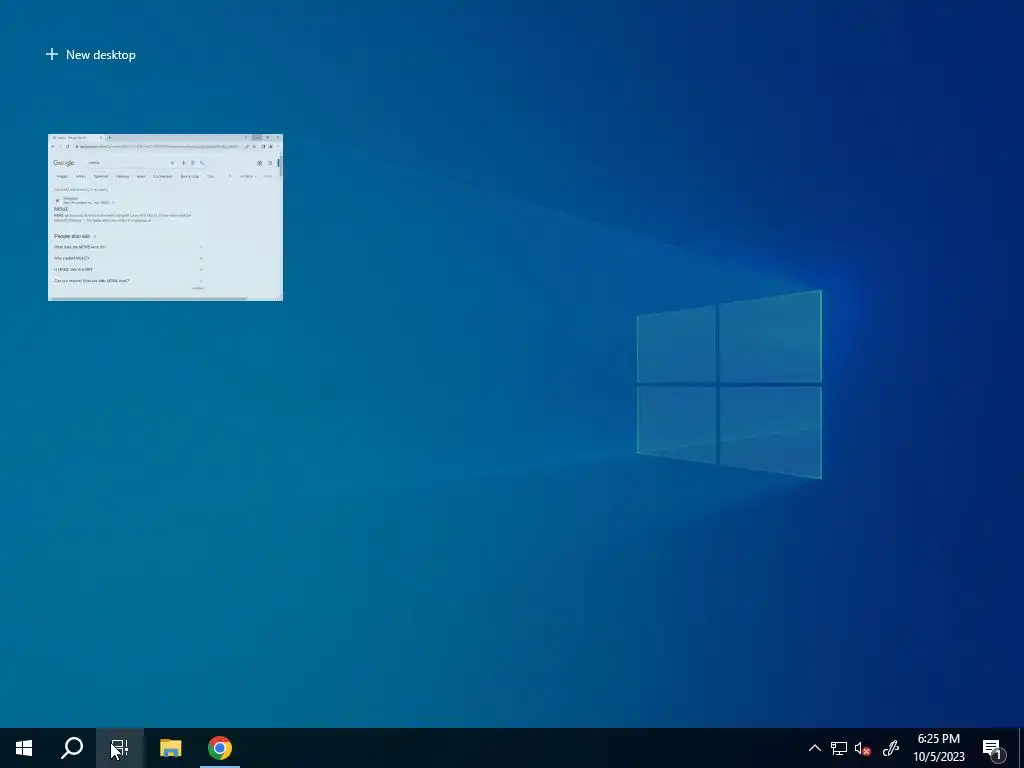Switch to Google Chrome taskbar icon

(220, 748)
